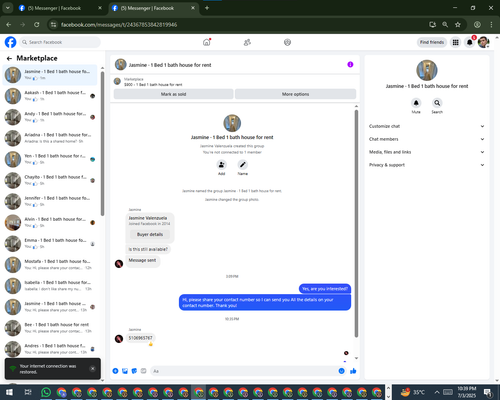This screenshot has height=400, width=500.
Task: Open Mostafa's conversation in the list
Action: coord(50,265)
